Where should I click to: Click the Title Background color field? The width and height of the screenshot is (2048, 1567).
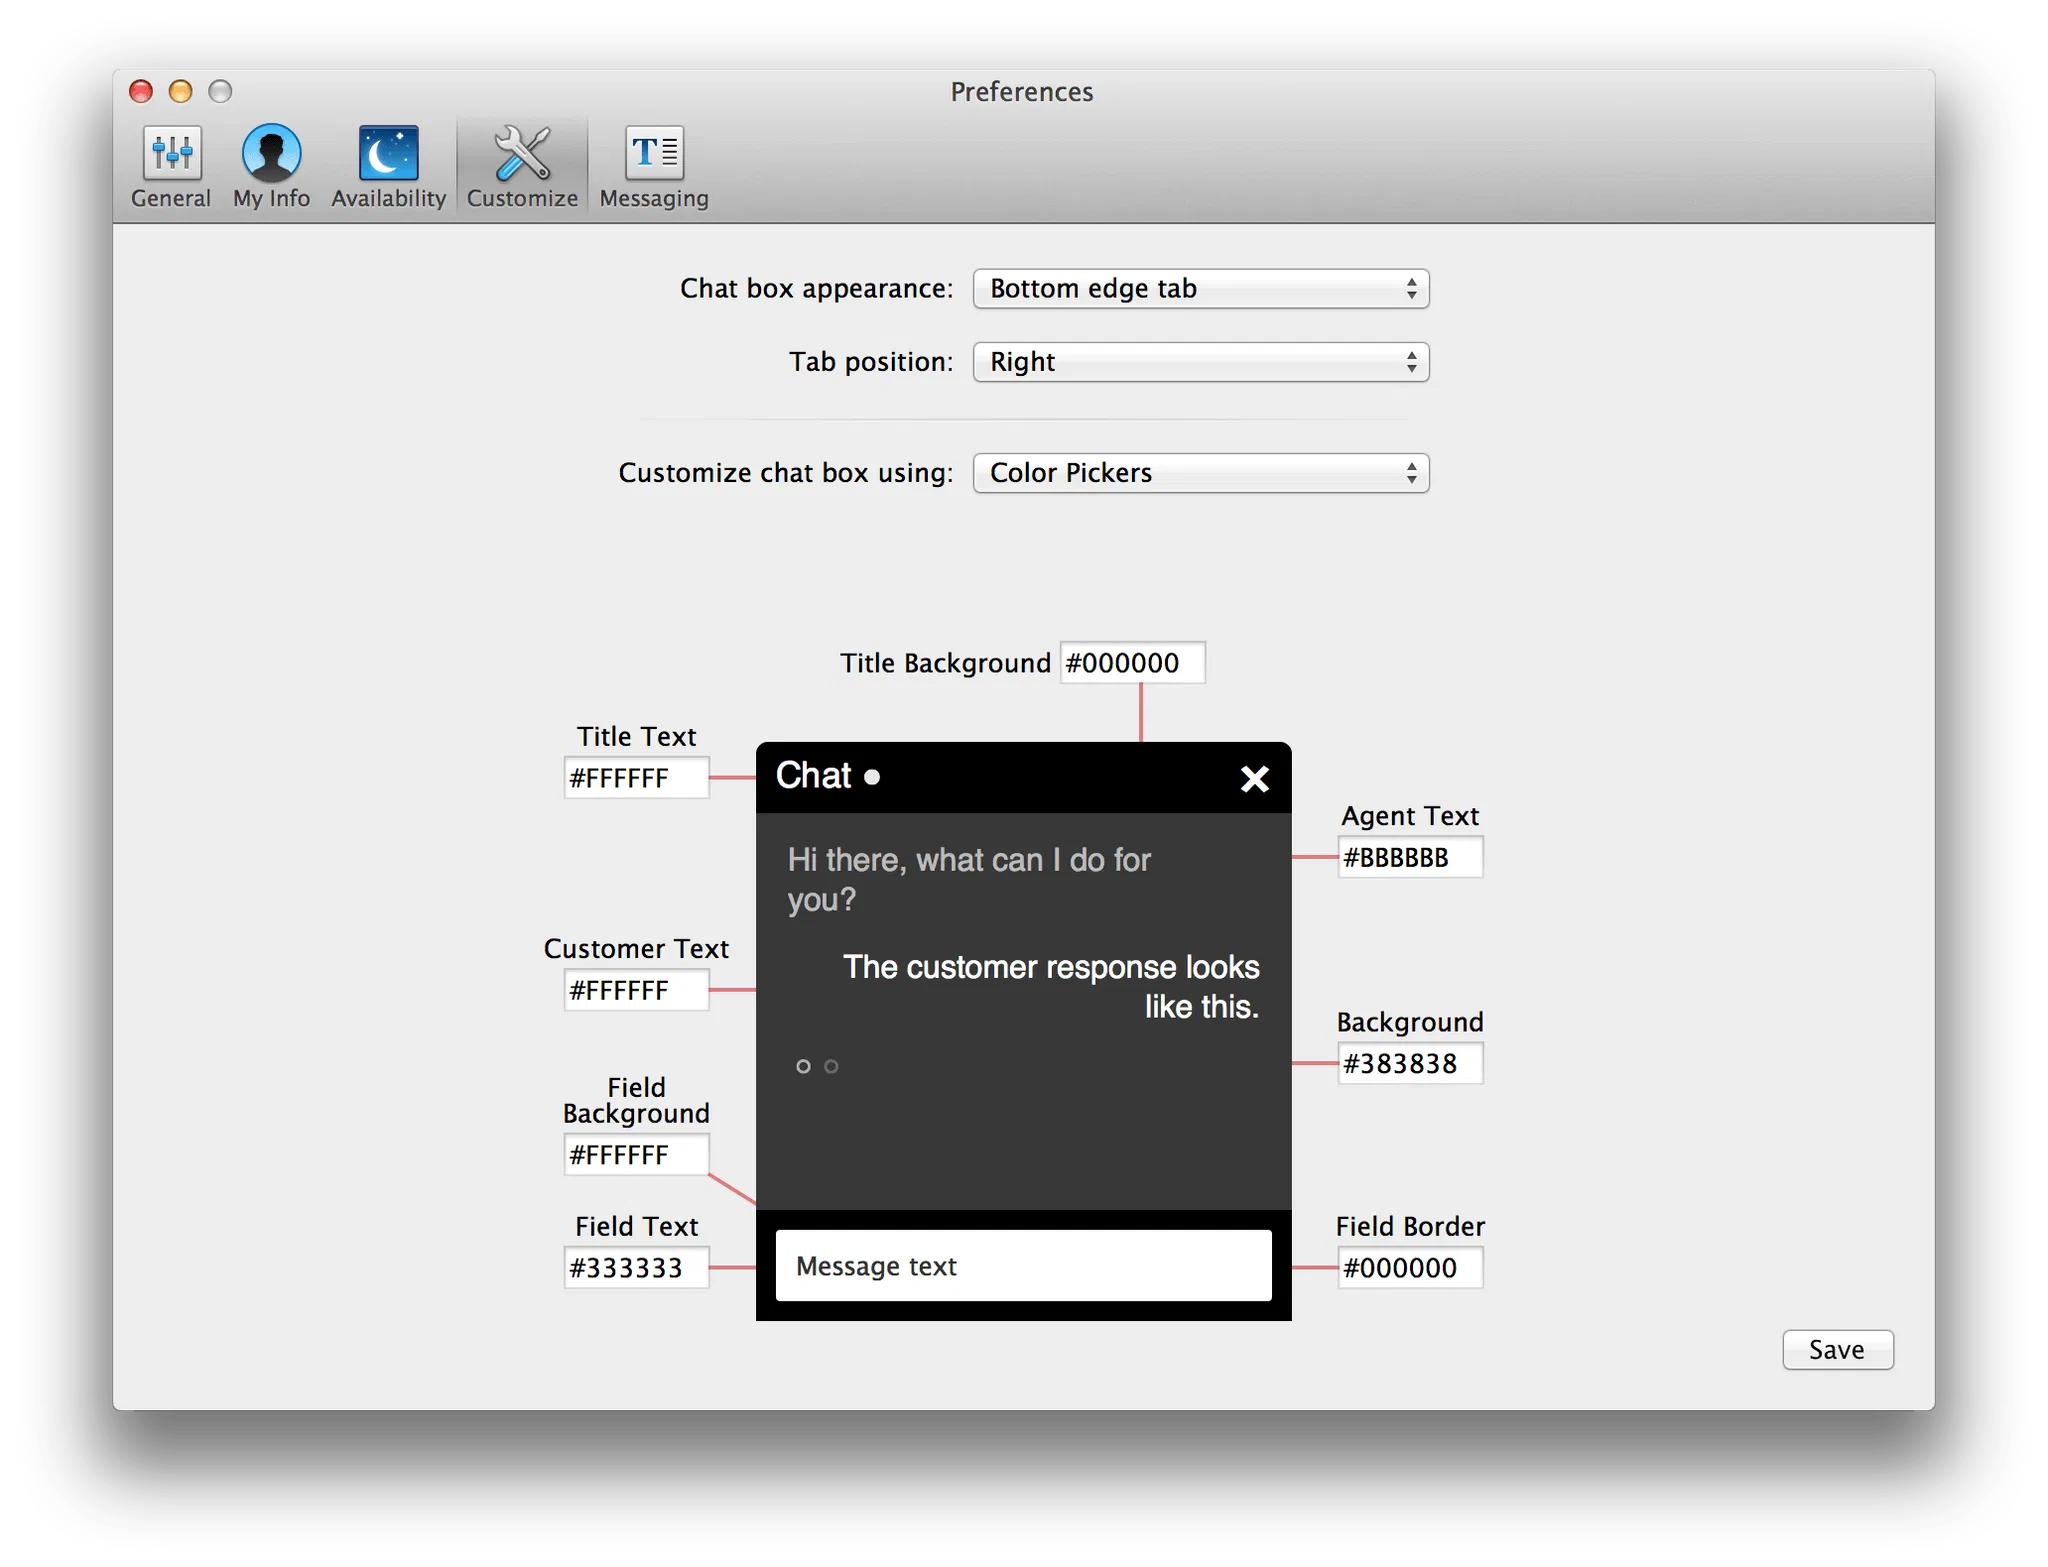tap(1132, 663)
